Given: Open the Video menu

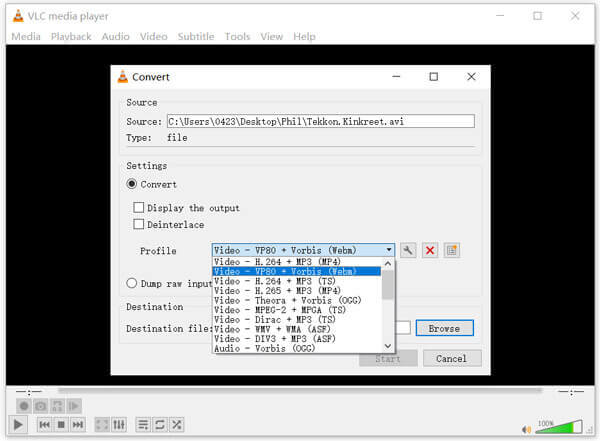Looking at the screenshot, I should tap(153, 36).
